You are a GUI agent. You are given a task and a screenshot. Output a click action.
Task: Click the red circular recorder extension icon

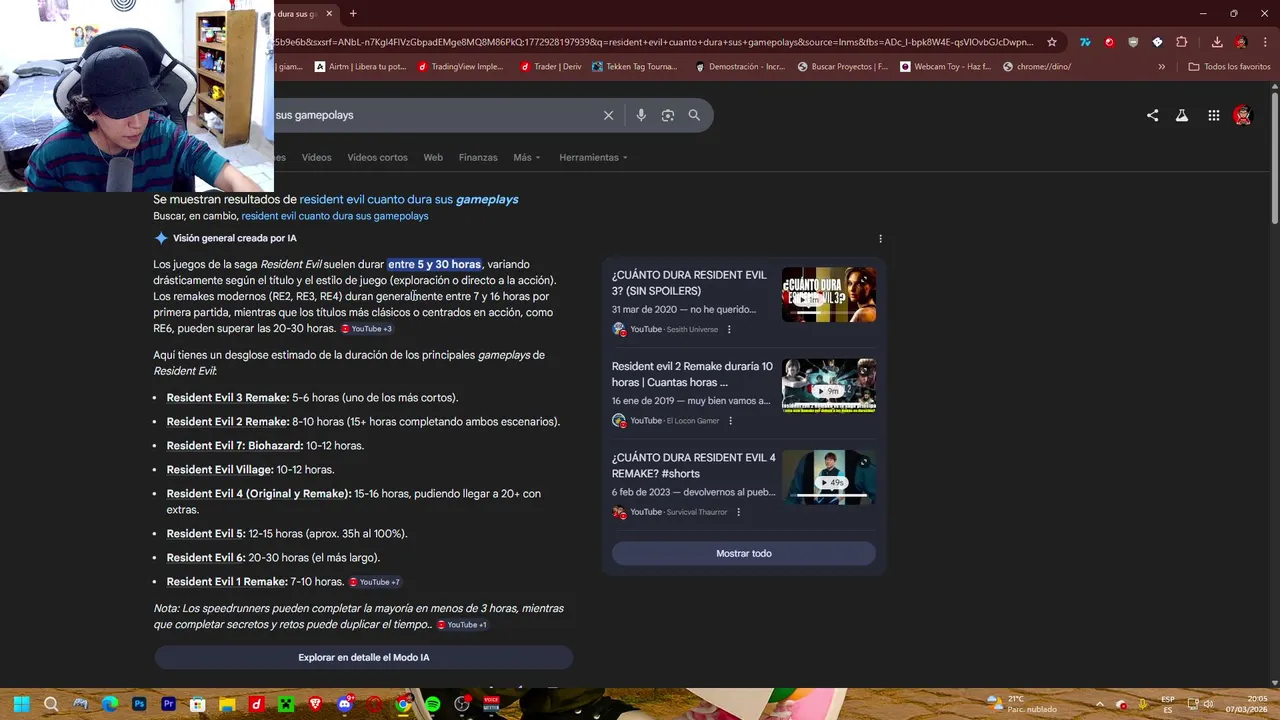click(x=1109, y=42)
